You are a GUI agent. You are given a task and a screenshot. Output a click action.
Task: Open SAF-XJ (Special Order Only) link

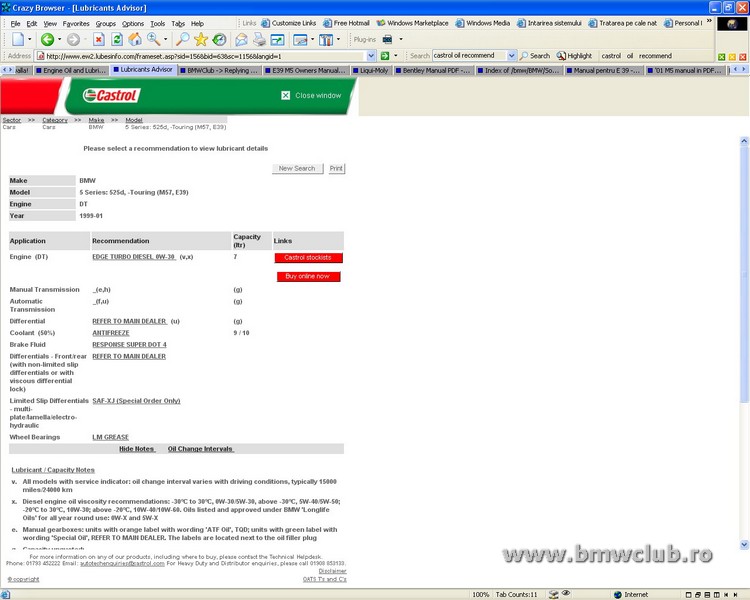pos(136,401)
